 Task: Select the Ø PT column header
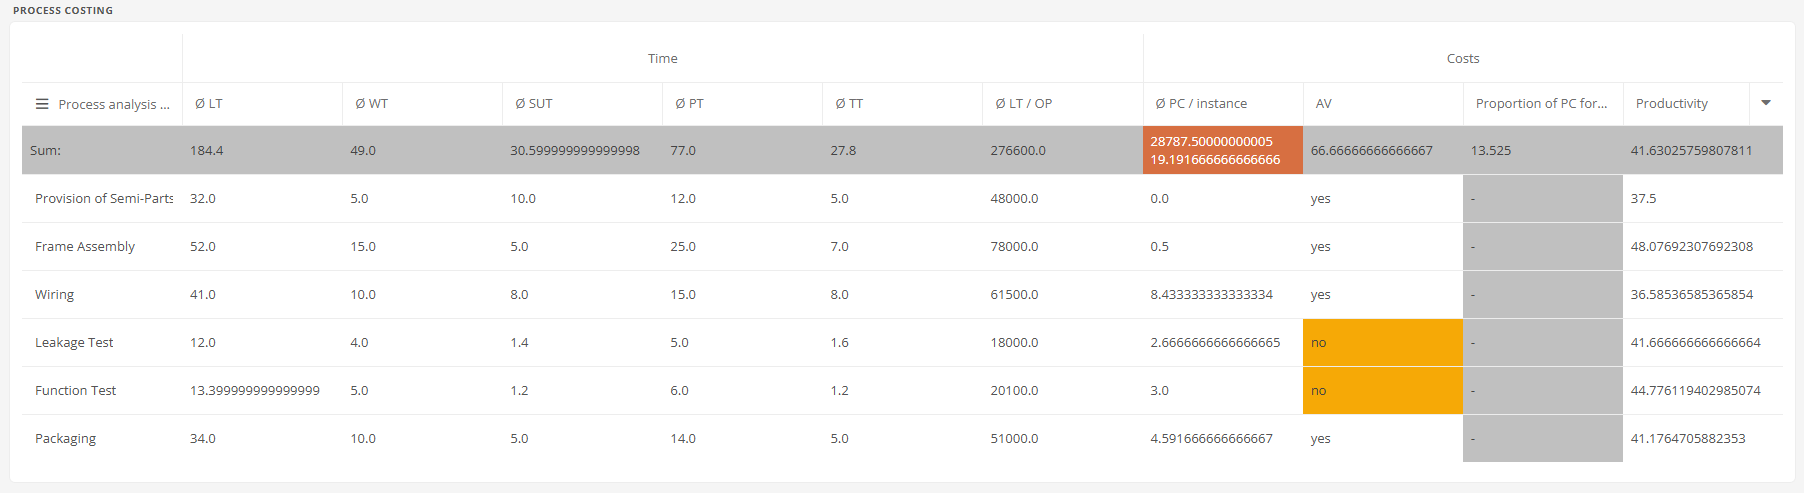pyautogui.click(x=689, y=104)
